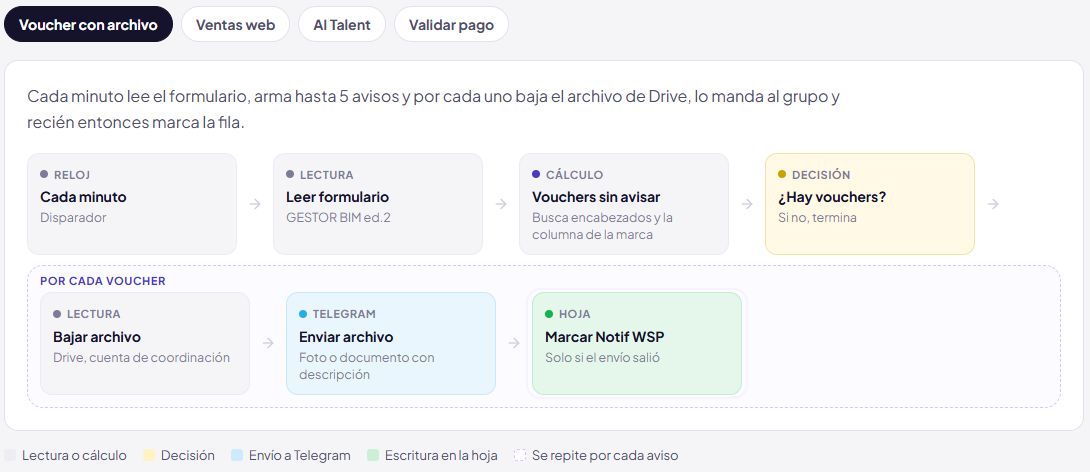This screenshot has width=1090, height=472.
Task: Open the Bajar archivo step card
Action: point(145,343)
